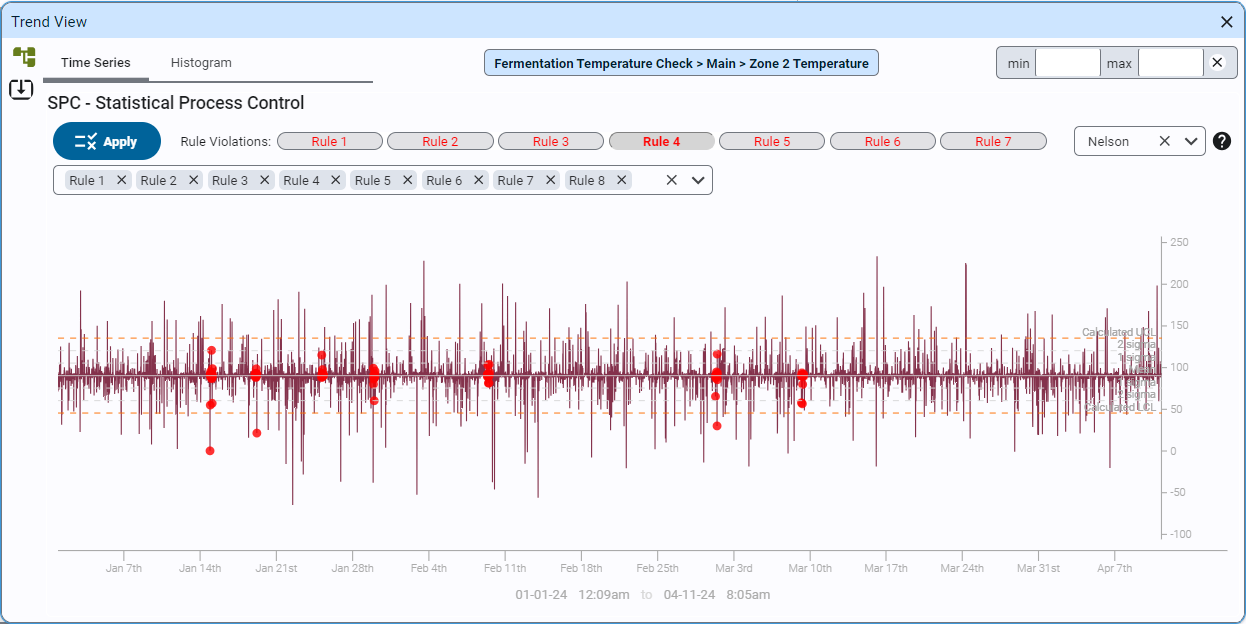Expand the Nelson rule set dropdown
The image size is (1246, 624).
1191,142
